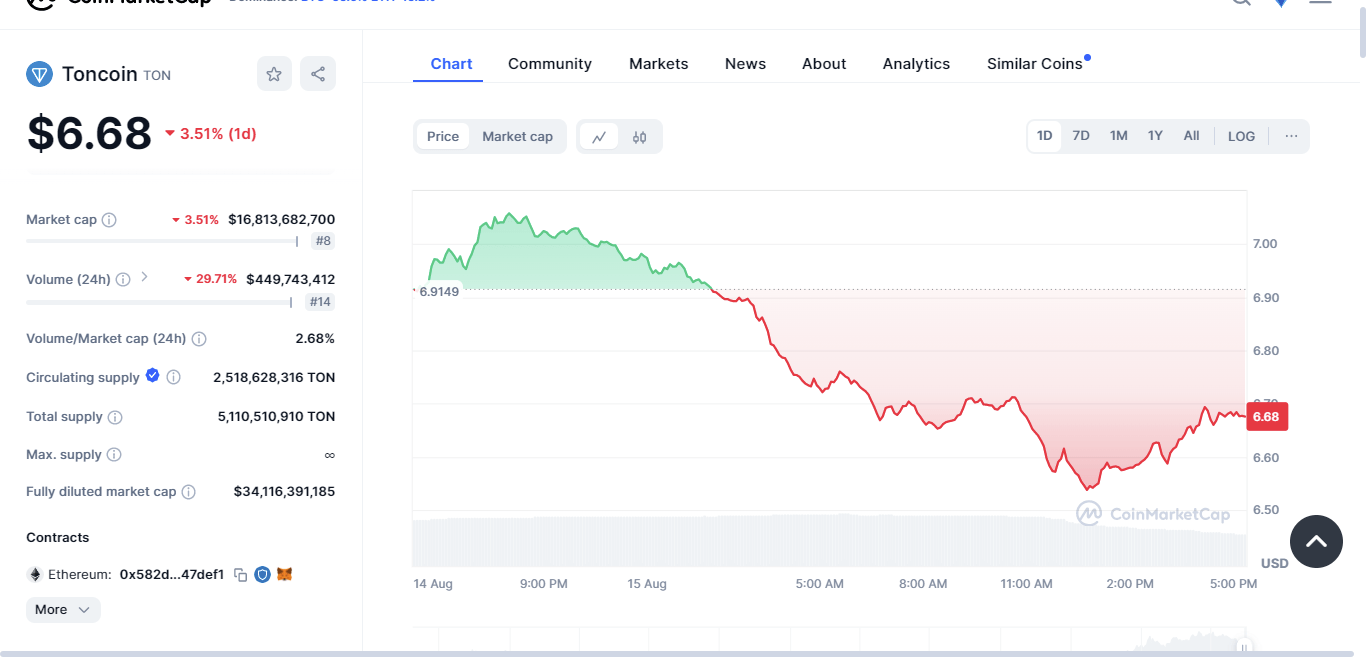
Task: Click the 6.68 current price label on chart
Action: [1266, 417]
